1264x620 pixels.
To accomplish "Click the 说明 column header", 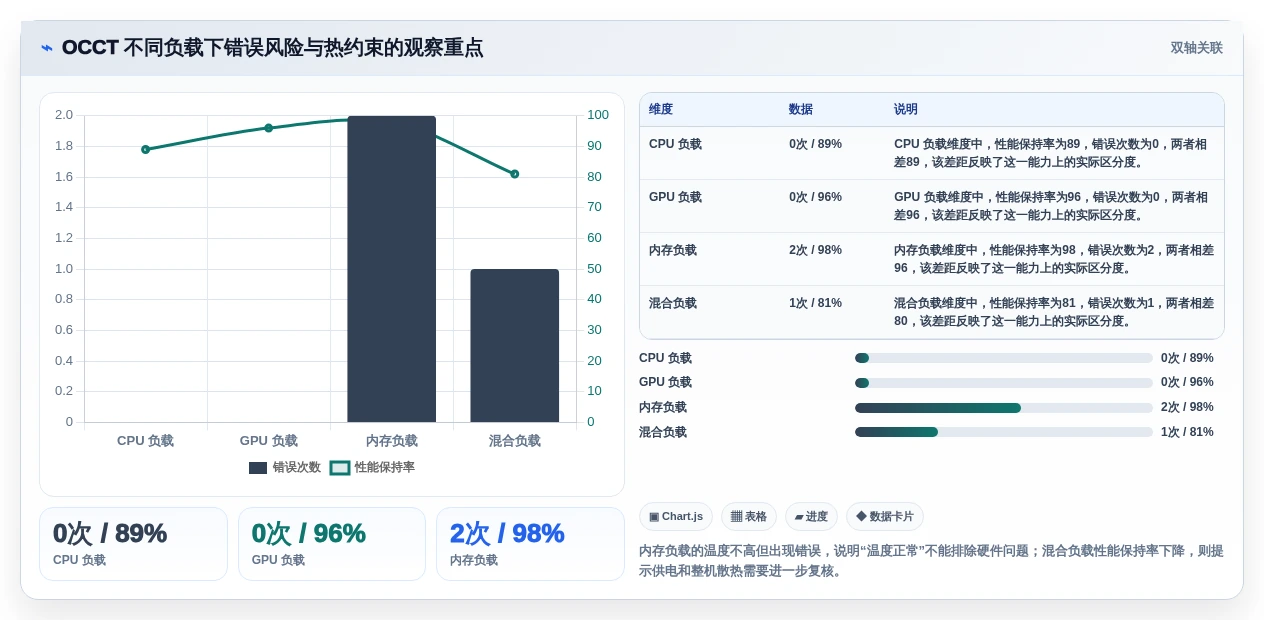I will [906, 110].
